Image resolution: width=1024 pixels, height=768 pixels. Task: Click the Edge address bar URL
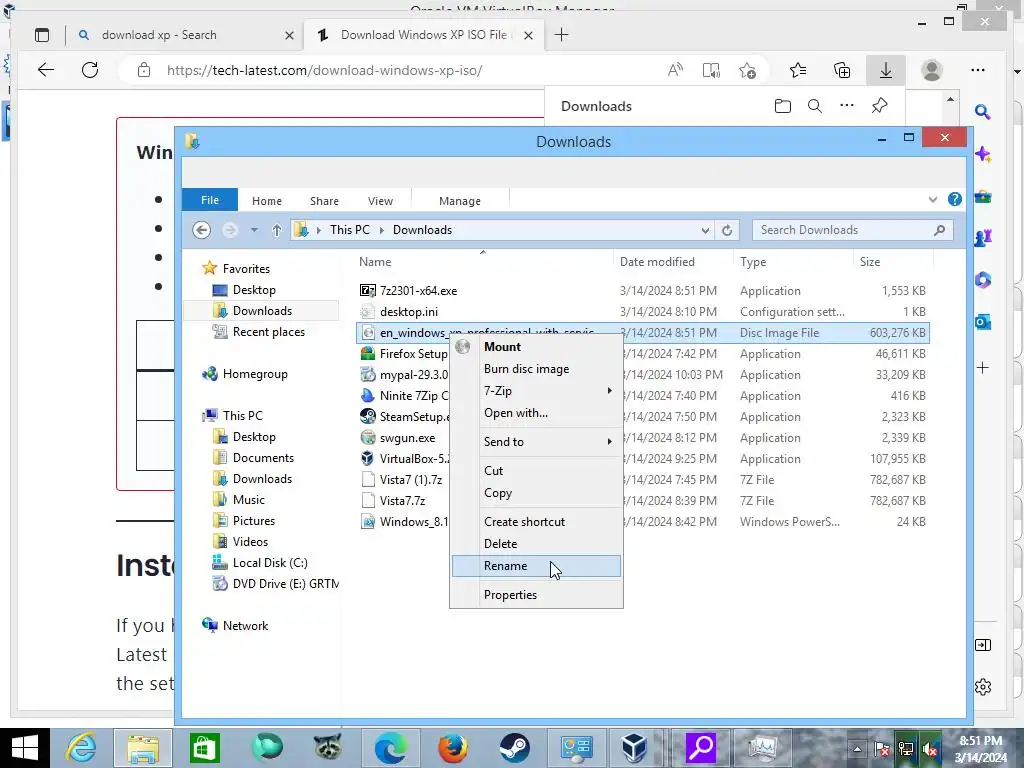[x=325, y=71]
